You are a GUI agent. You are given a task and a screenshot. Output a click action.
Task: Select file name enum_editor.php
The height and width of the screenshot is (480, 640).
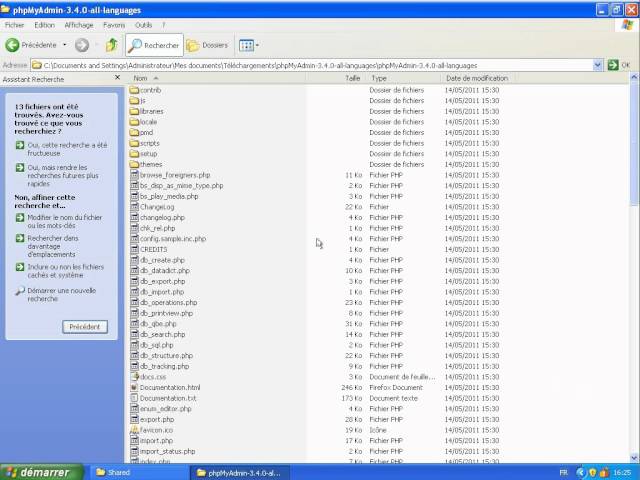pos(165,409)
